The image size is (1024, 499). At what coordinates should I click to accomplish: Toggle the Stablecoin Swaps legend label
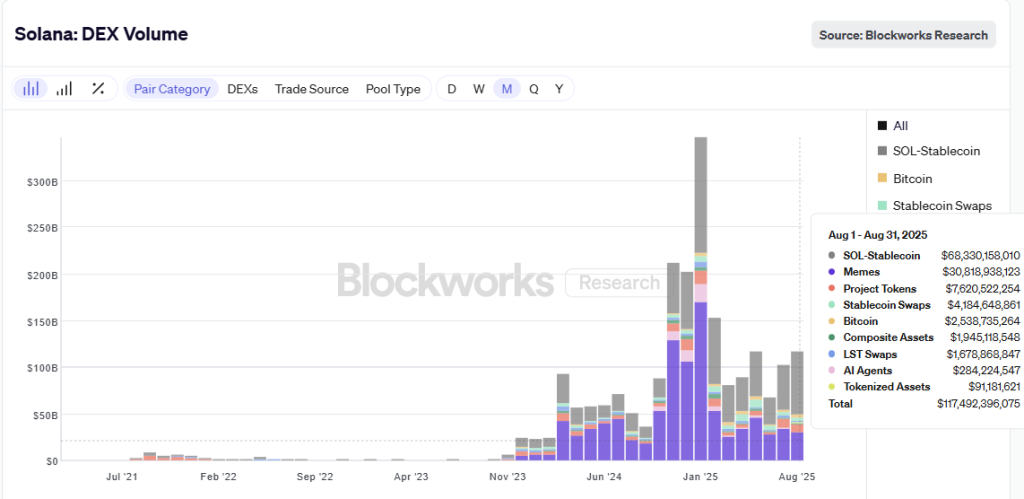tap(942, 206)
